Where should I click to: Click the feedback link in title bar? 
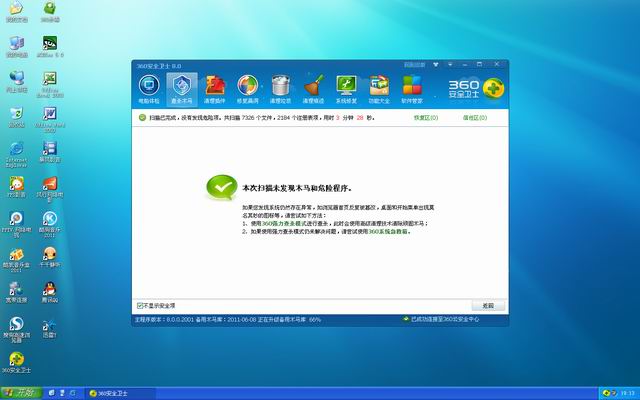coord(415,65)
